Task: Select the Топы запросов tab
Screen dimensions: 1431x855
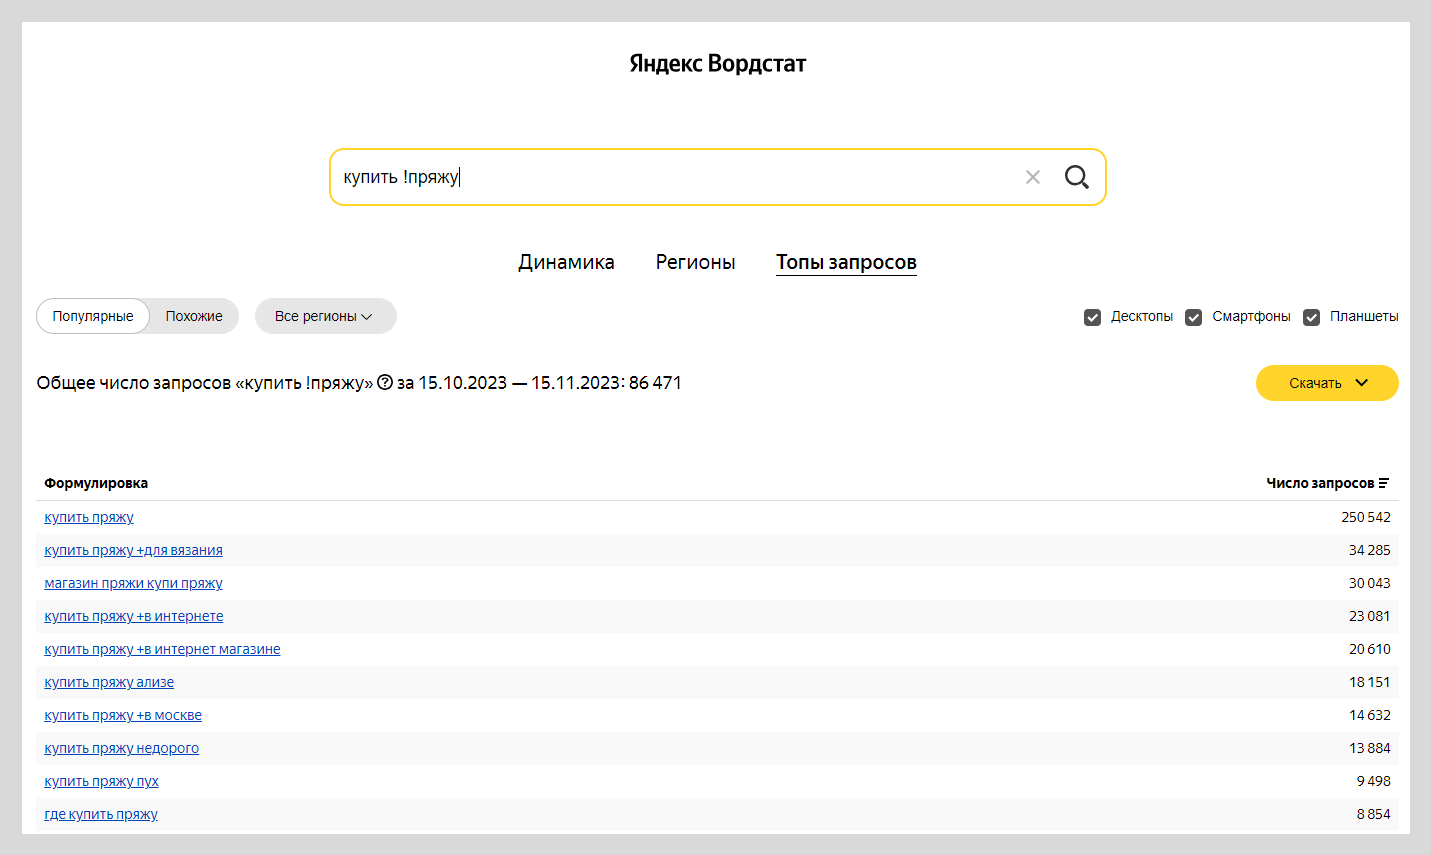Action: coord(846,262)
